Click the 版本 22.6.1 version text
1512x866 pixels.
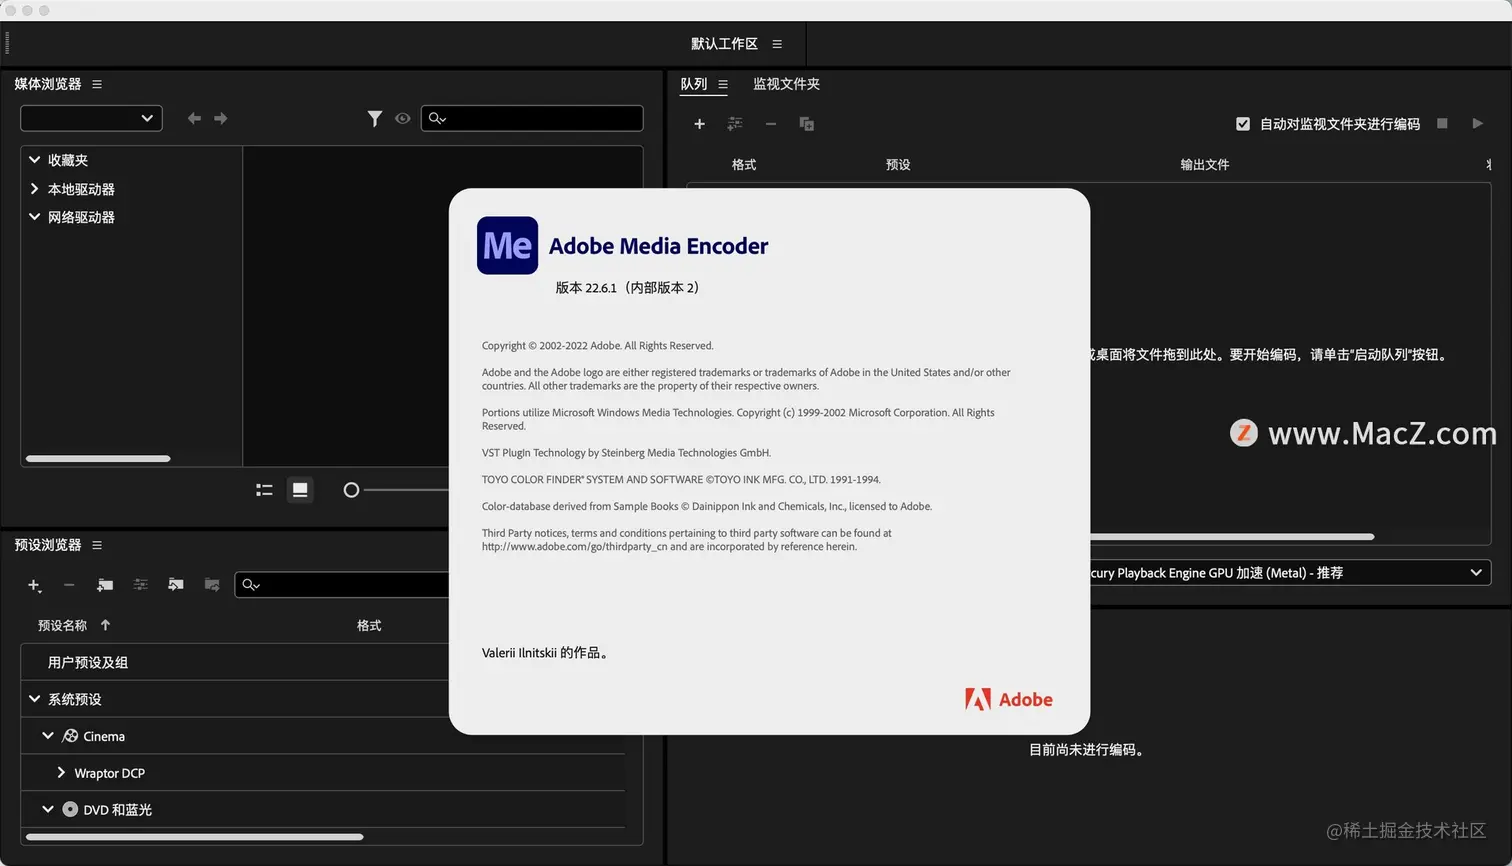click(630, 288)
